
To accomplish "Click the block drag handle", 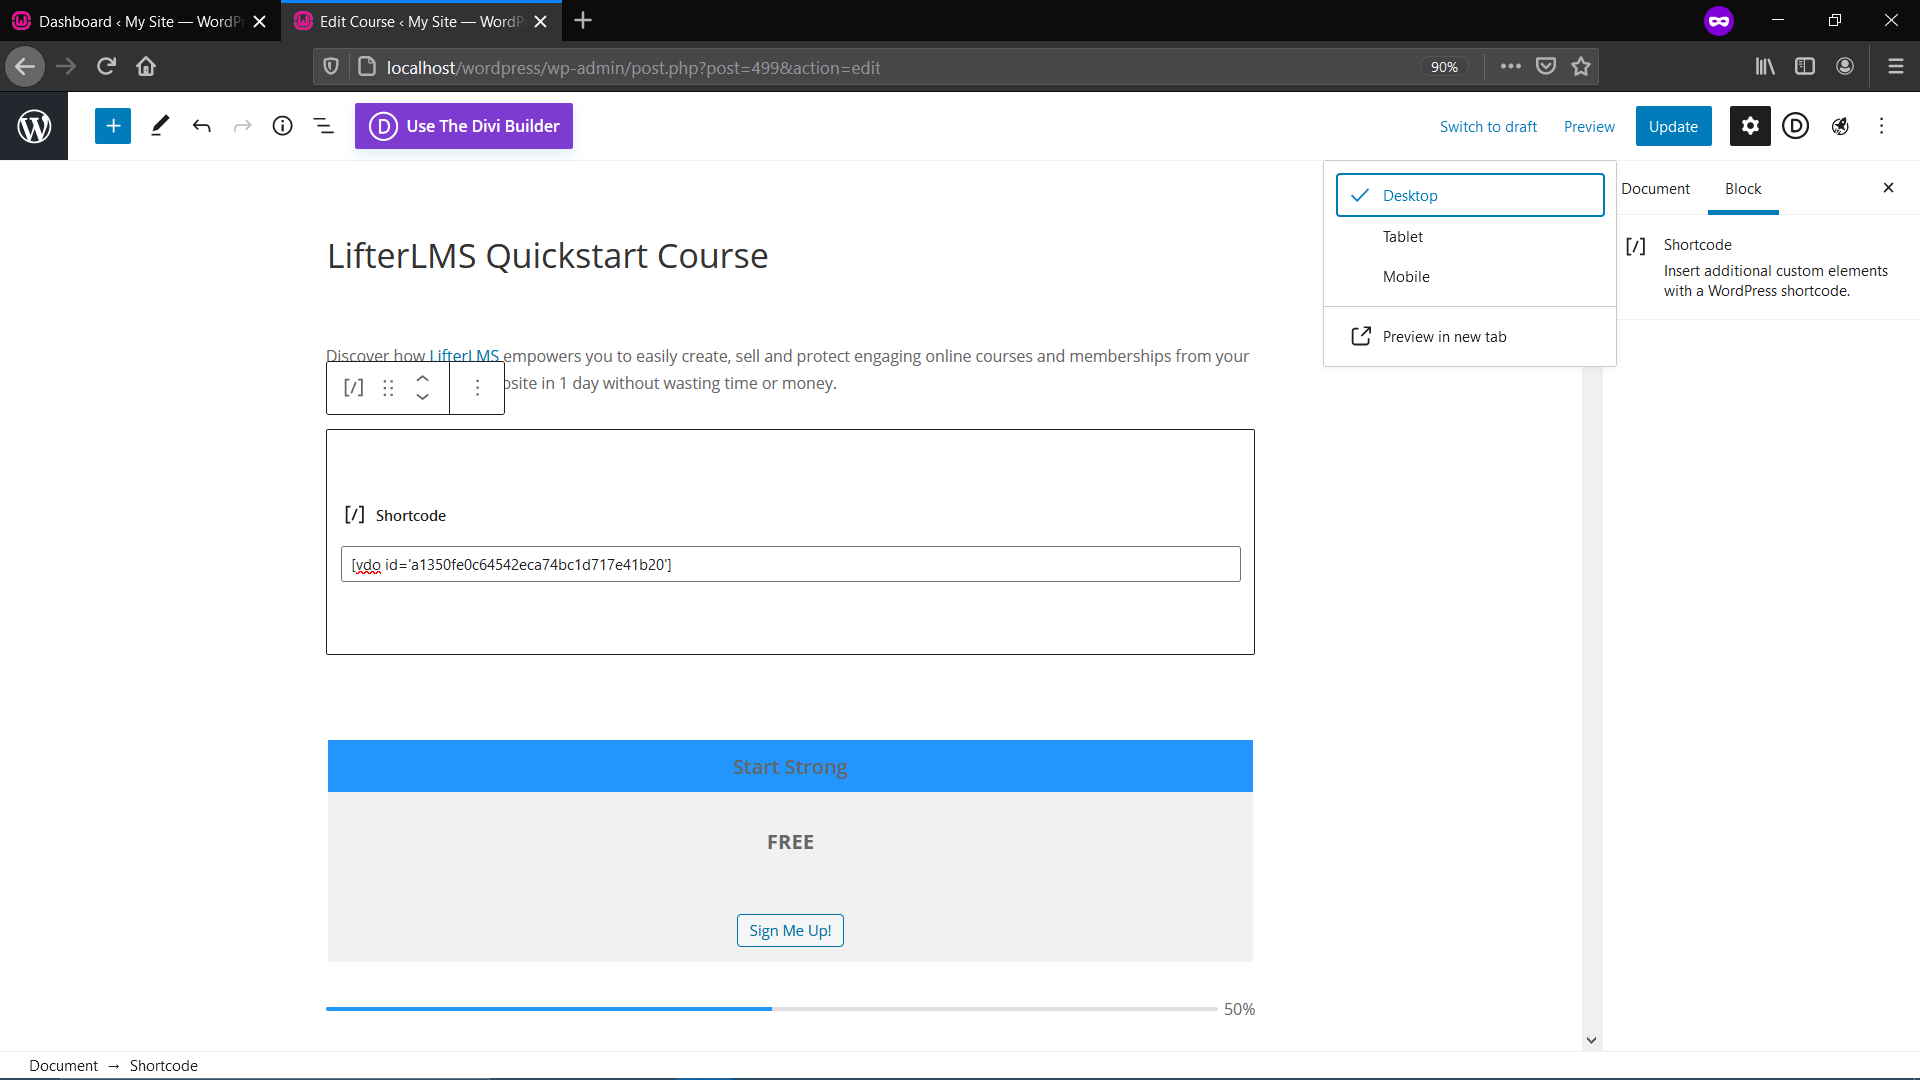I will click(x=388, y=388).
